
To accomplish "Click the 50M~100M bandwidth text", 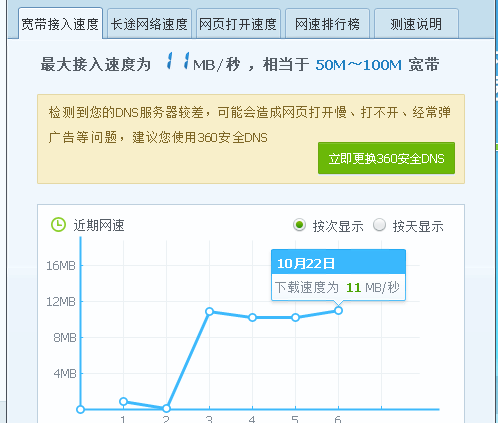I will pos(359,65).
